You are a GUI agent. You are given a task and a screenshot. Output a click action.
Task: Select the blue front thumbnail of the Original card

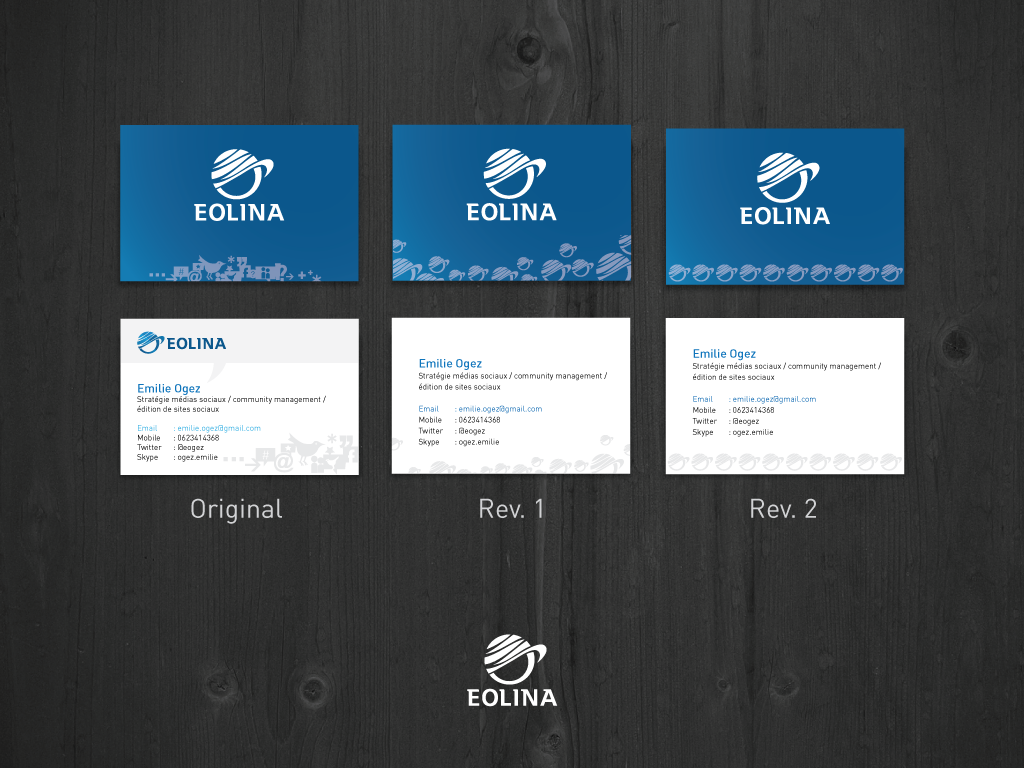(x=239, y=203)
